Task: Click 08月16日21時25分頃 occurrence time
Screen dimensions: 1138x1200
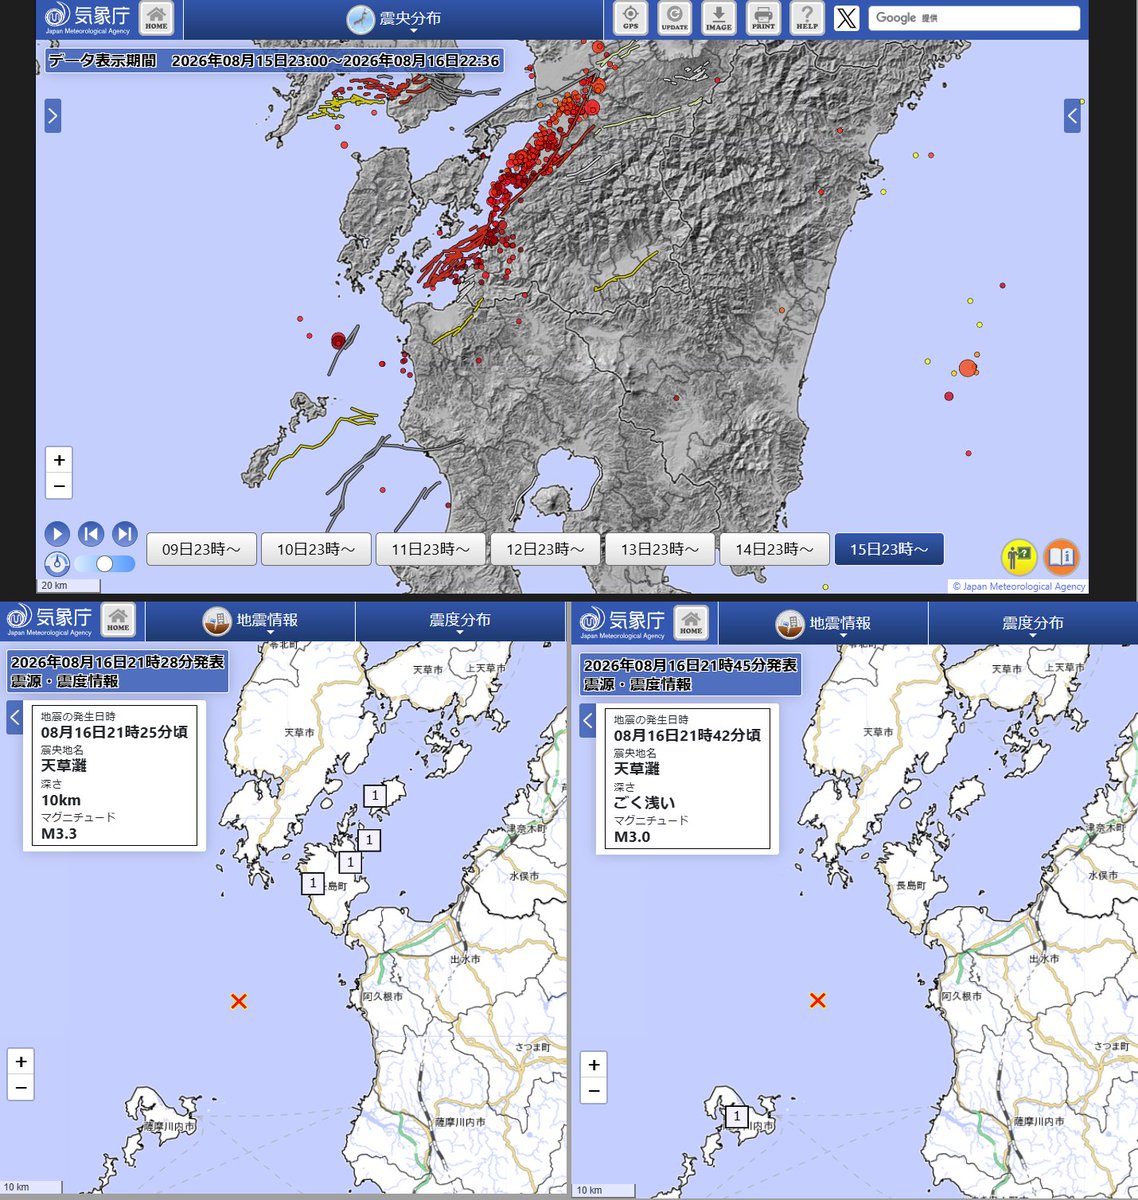Action: (114, 732)
